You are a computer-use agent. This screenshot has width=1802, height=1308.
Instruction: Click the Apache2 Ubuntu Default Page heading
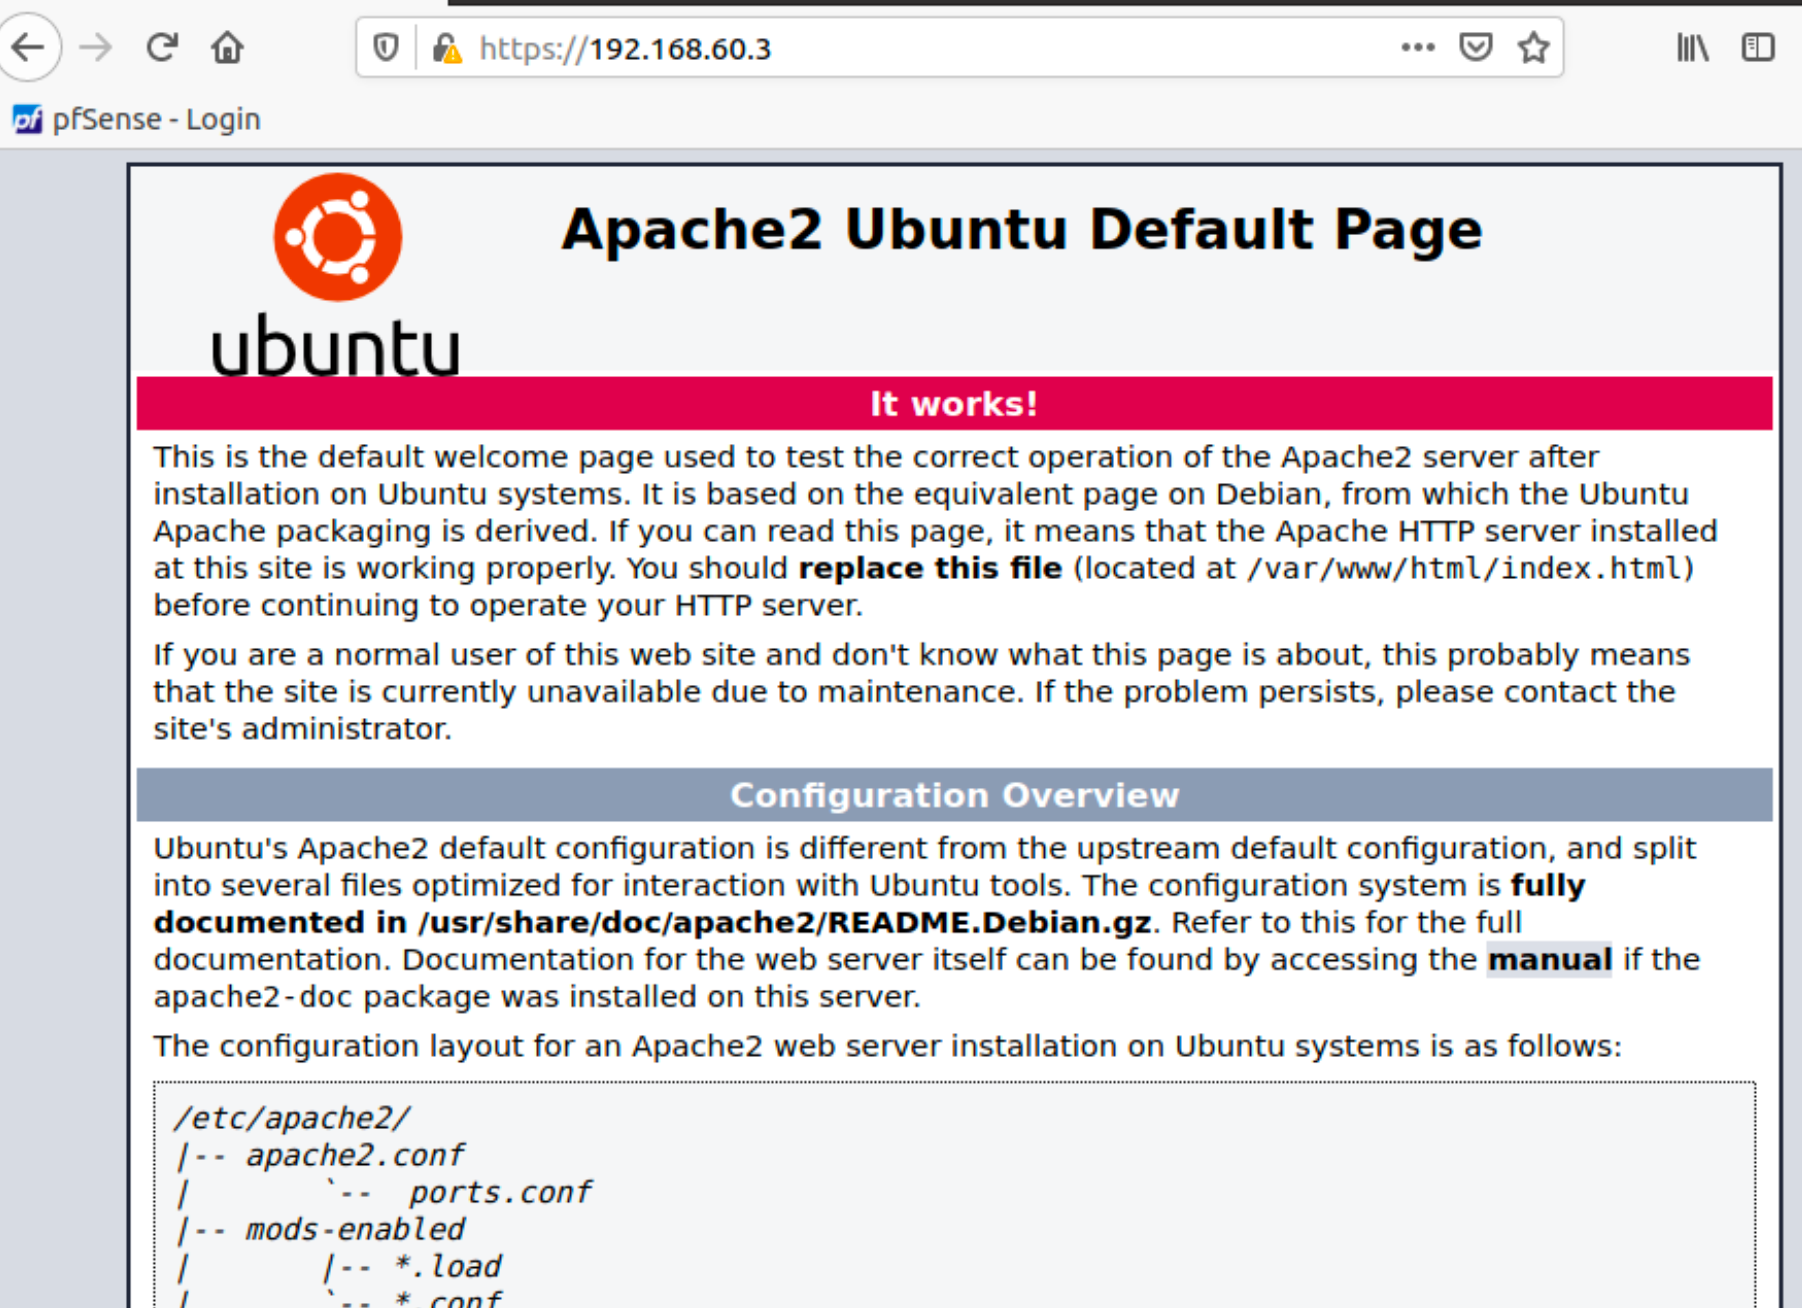pos(1021,229)
